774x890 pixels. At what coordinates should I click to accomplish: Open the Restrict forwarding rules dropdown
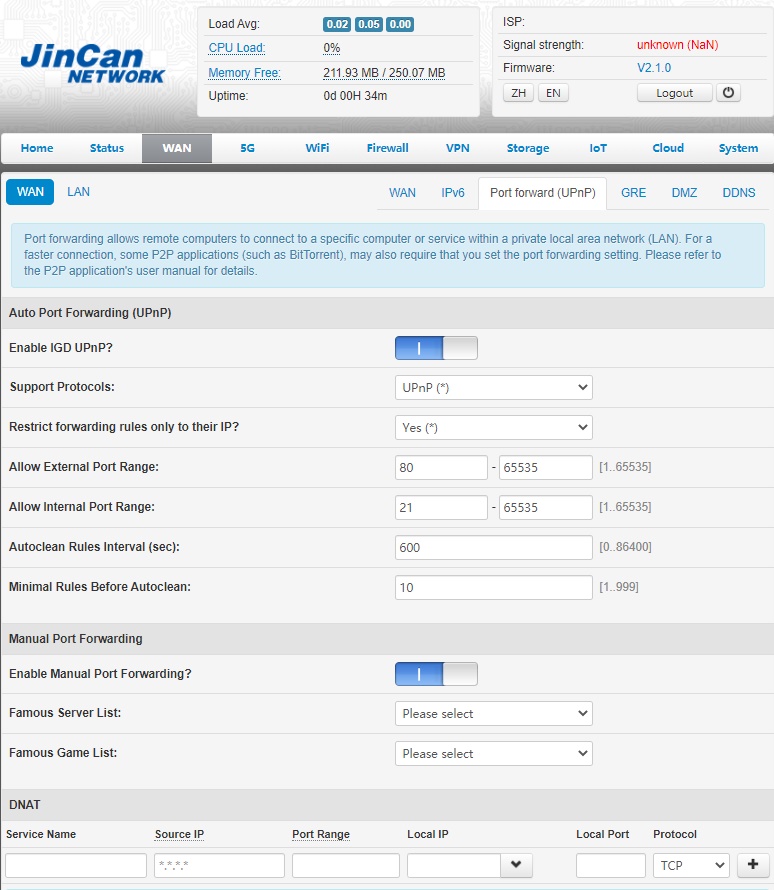pos(493,428)
